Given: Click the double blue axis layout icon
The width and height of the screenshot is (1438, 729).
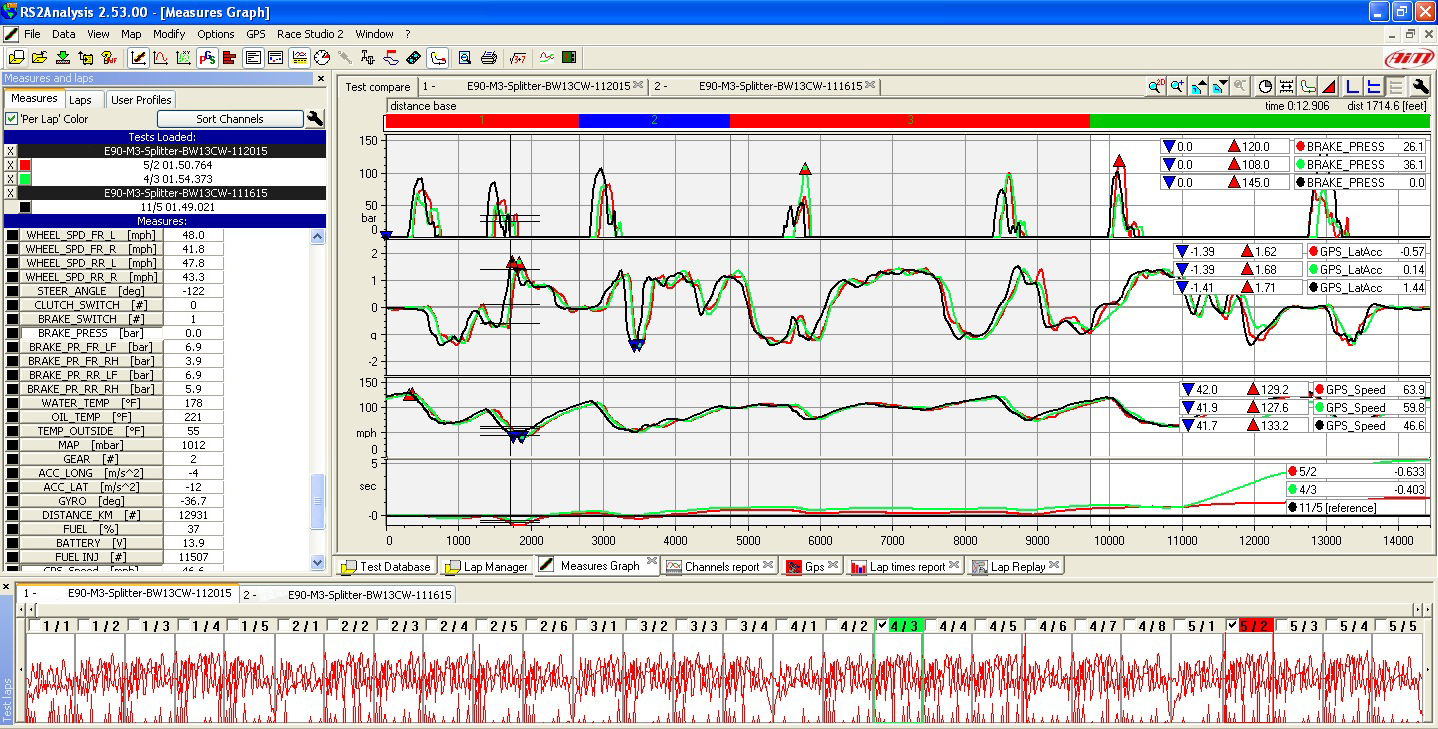Looking at the screenshot, I should click(1374, 87).
